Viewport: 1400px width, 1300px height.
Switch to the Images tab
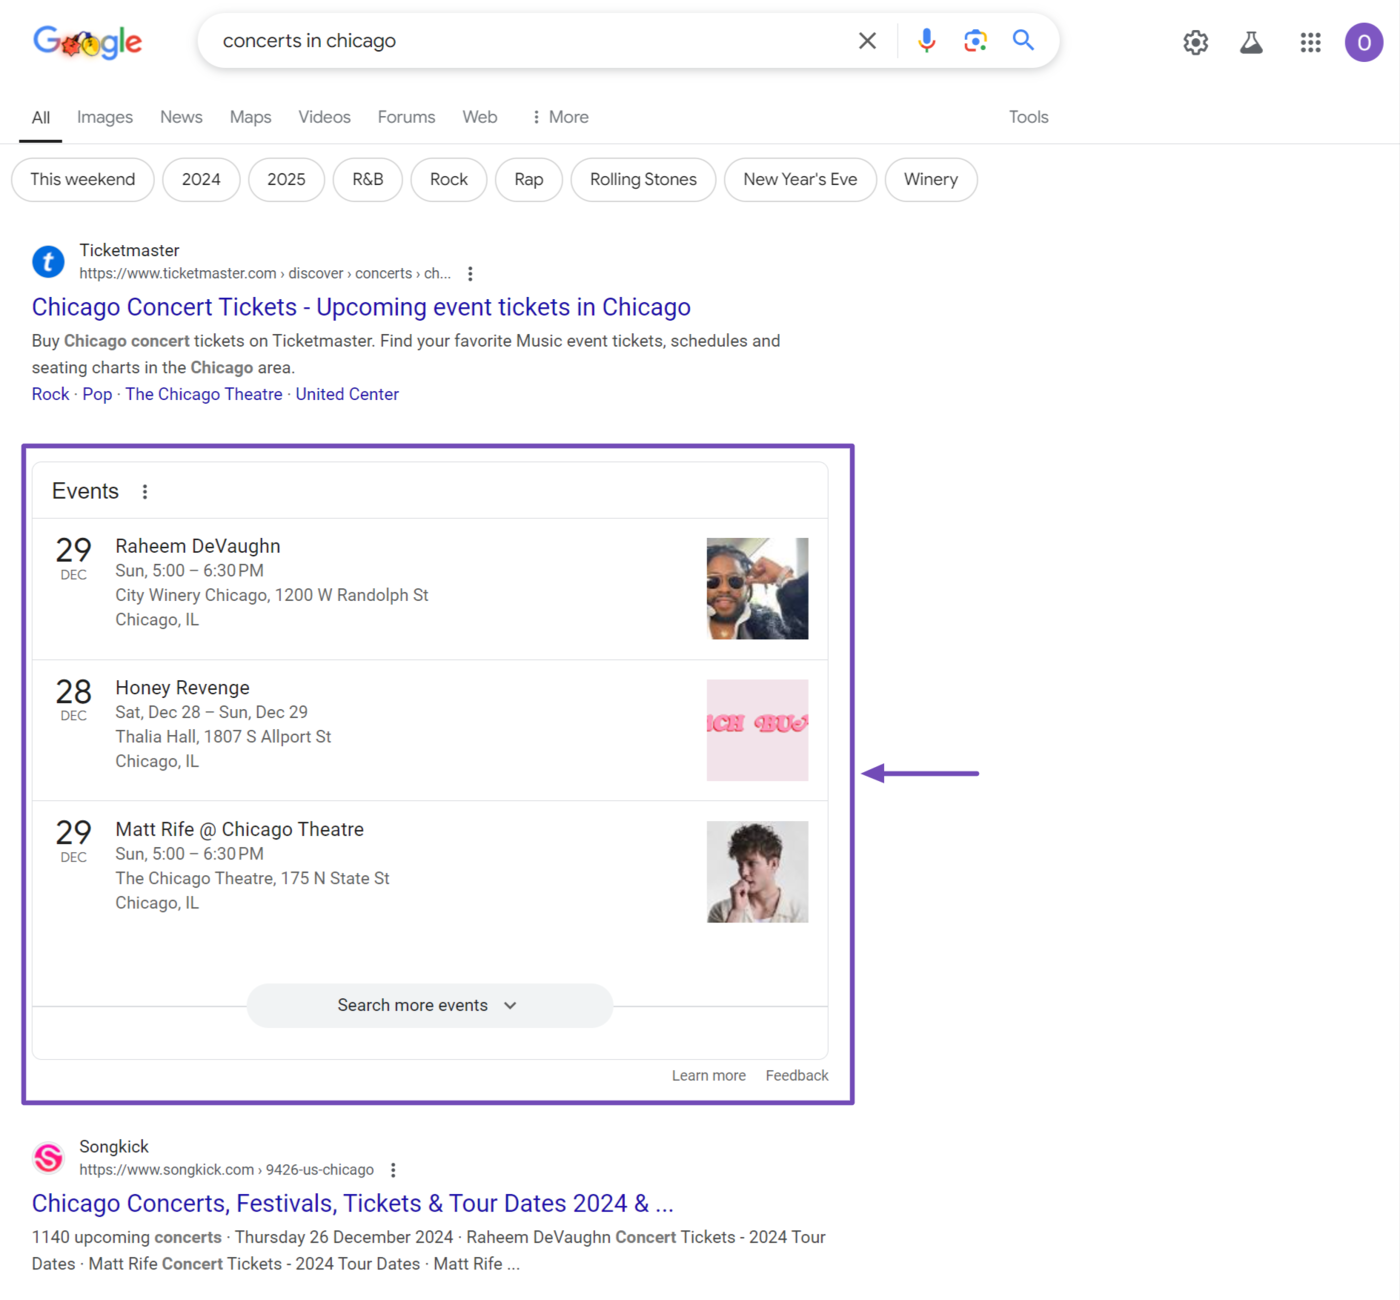pyautogui.click(x=105, y=117)
